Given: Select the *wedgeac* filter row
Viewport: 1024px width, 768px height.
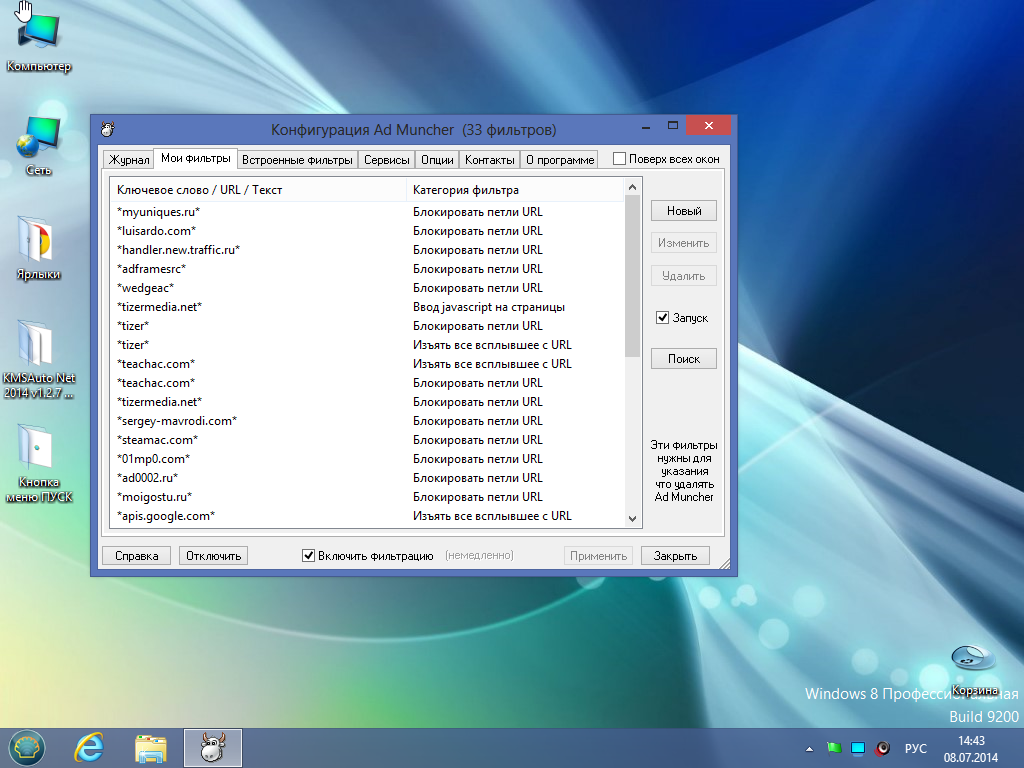Looking at the screenshot, I should (368, 287).
